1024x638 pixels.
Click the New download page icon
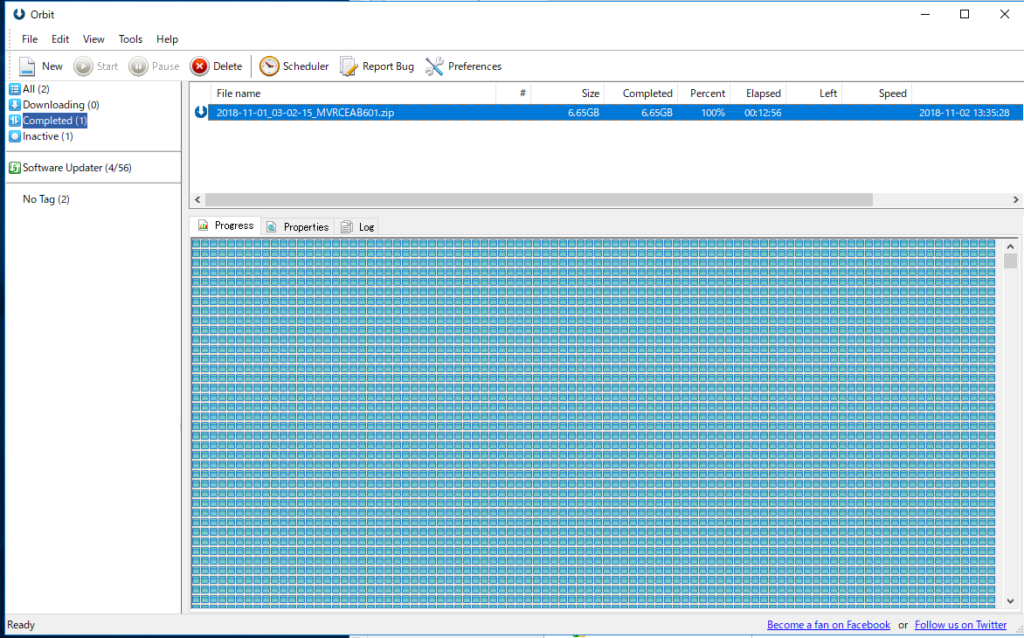click(x=27, y=66)
